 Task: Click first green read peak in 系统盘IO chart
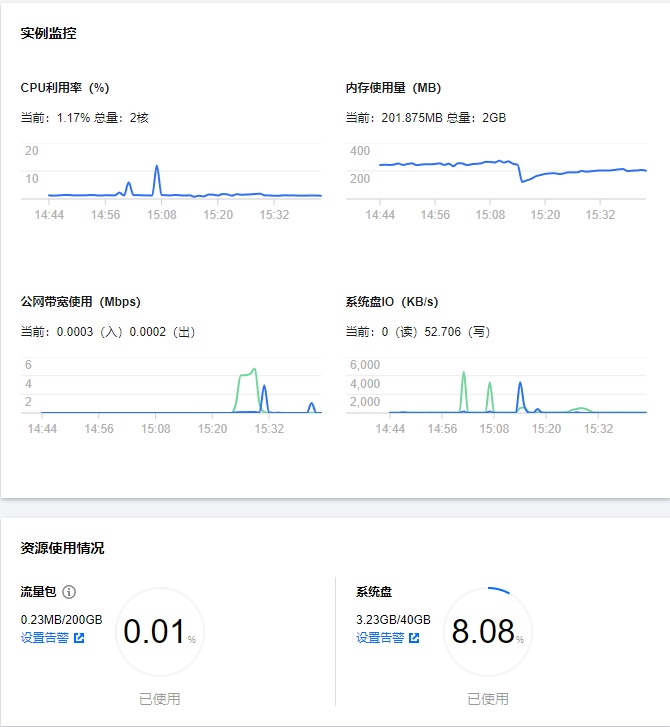464,375
